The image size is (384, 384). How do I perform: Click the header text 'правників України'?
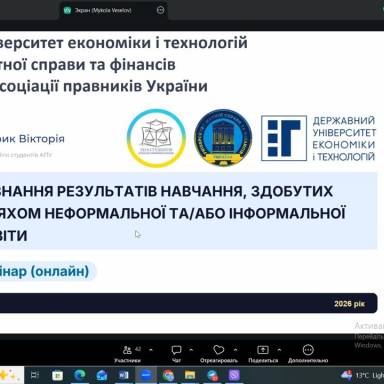tap(135, 86)
